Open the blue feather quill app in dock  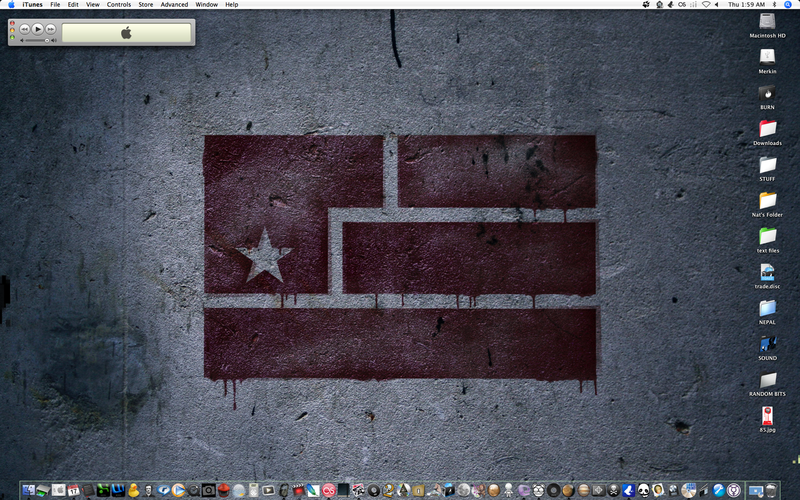click(x=313, y=490)
